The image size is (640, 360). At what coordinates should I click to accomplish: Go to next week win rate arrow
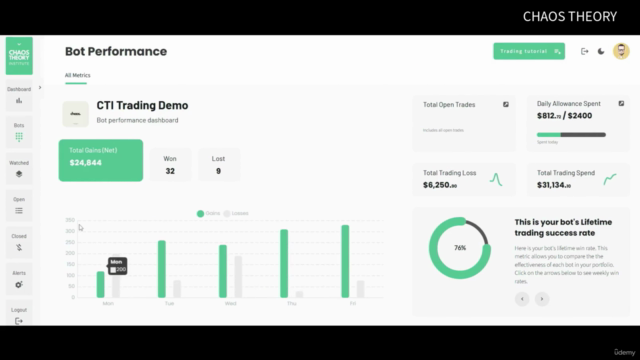pyautogui.click(x=542, y=299)
